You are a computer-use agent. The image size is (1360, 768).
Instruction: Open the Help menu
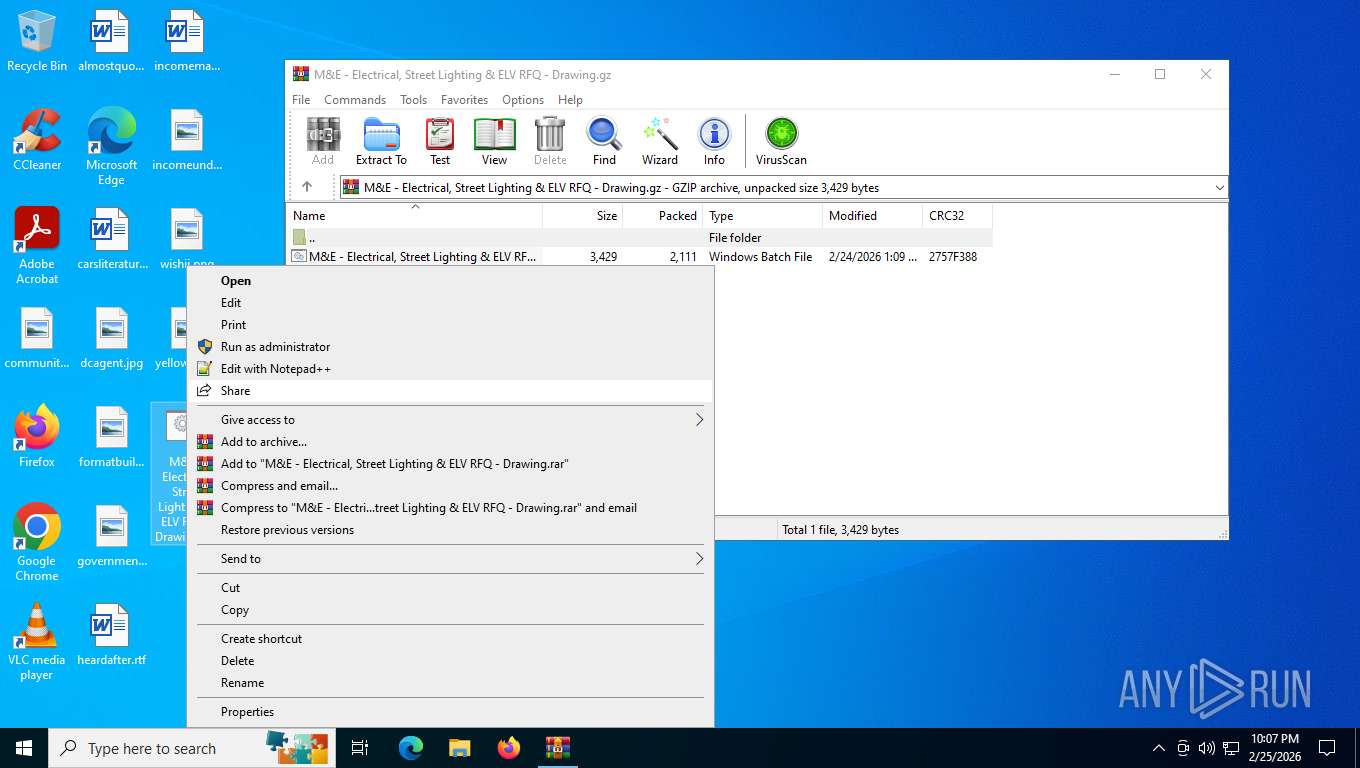(x=570, y=100)
